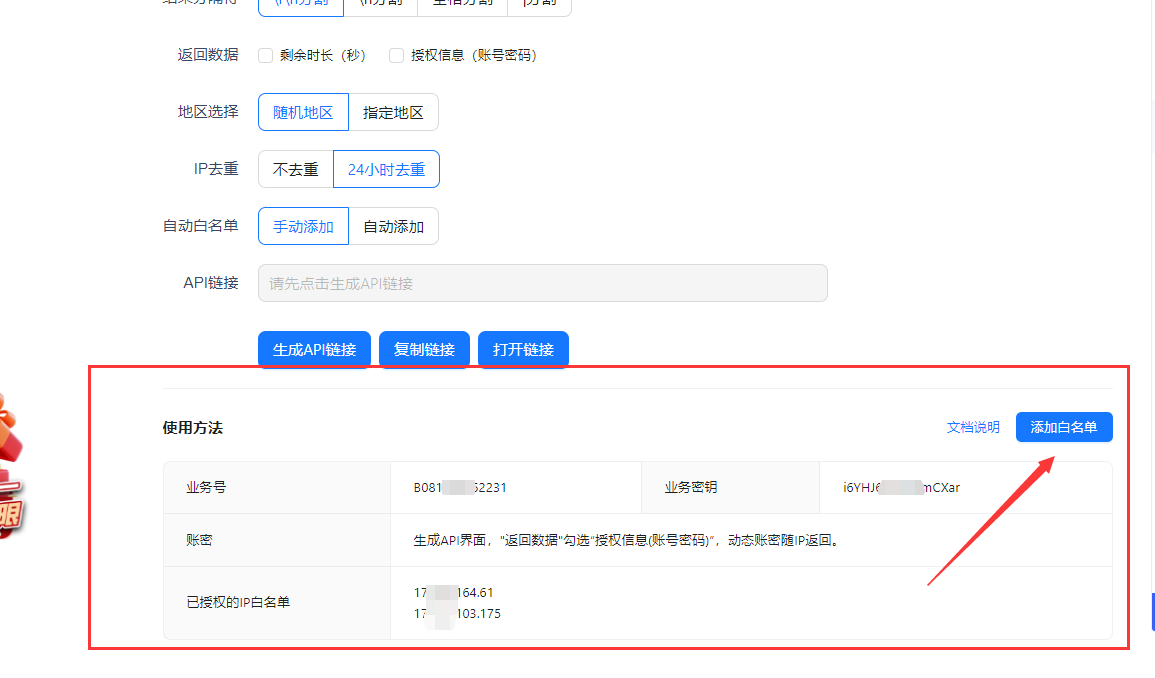Switch auto whitelist to 自动添加

393,227
